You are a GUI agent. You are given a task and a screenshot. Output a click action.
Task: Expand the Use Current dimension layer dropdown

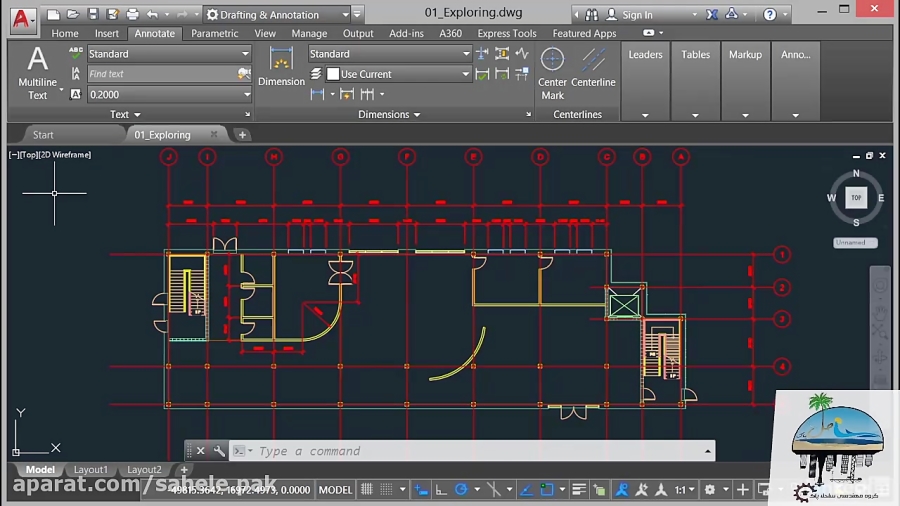tap(466, 74)
